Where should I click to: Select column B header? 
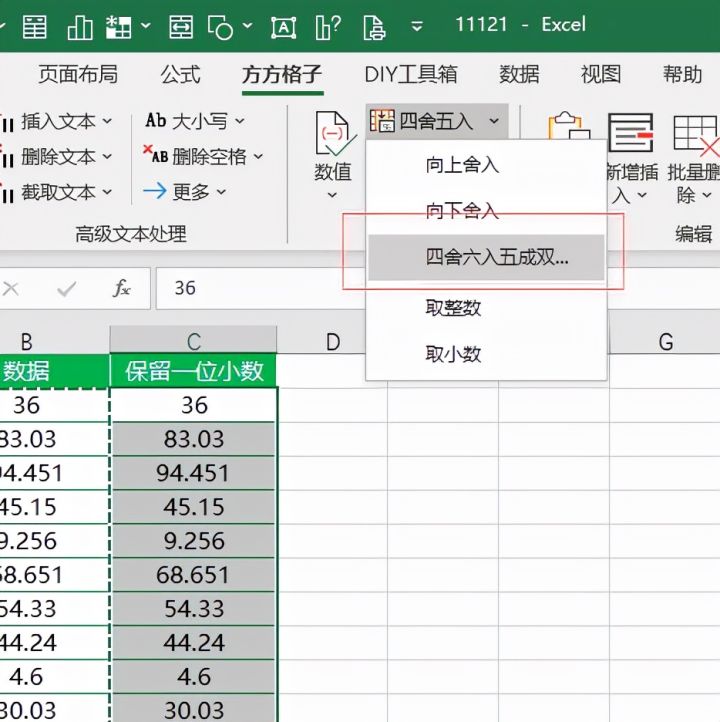point(54,340)
